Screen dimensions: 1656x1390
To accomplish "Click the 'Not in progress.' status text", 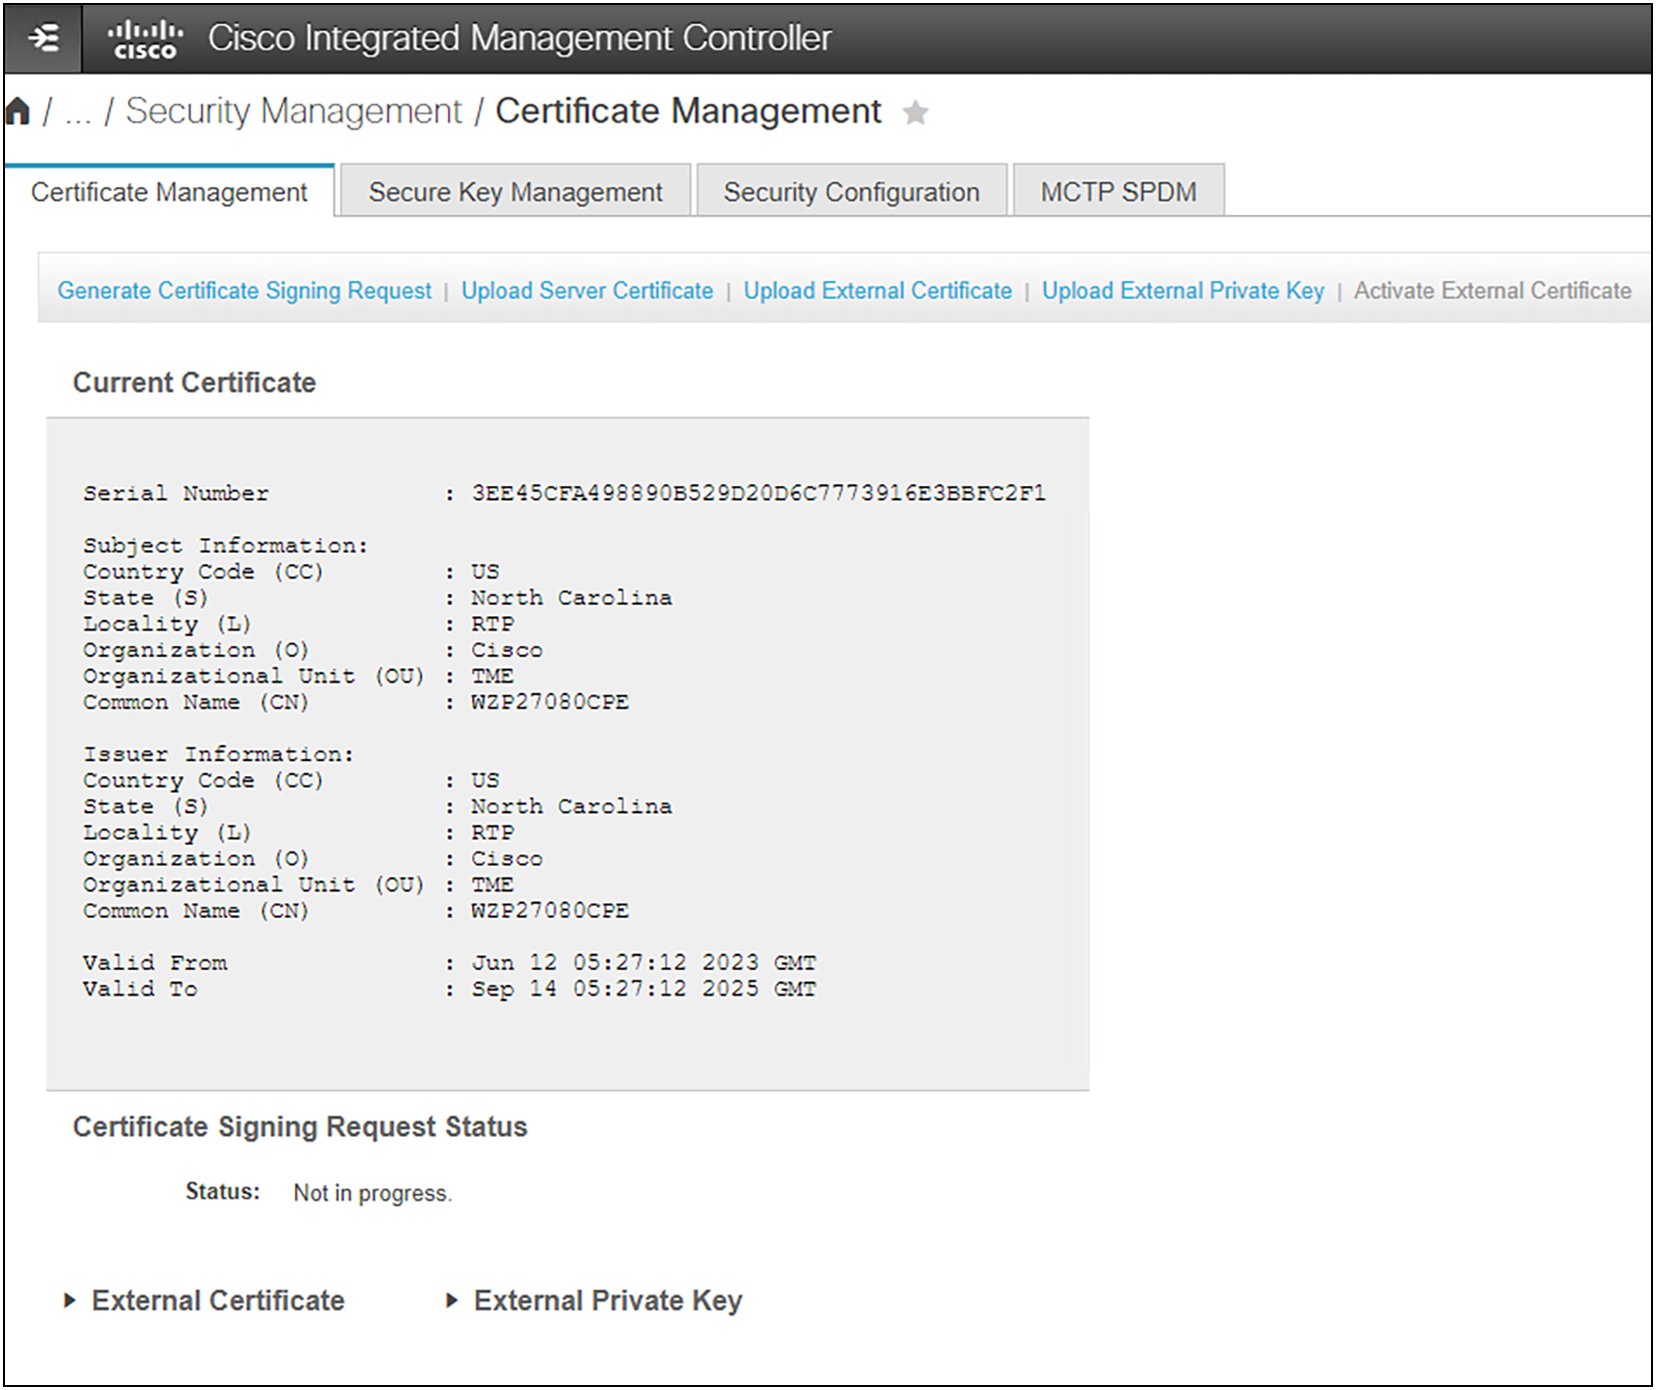I will pos(372,1193).
